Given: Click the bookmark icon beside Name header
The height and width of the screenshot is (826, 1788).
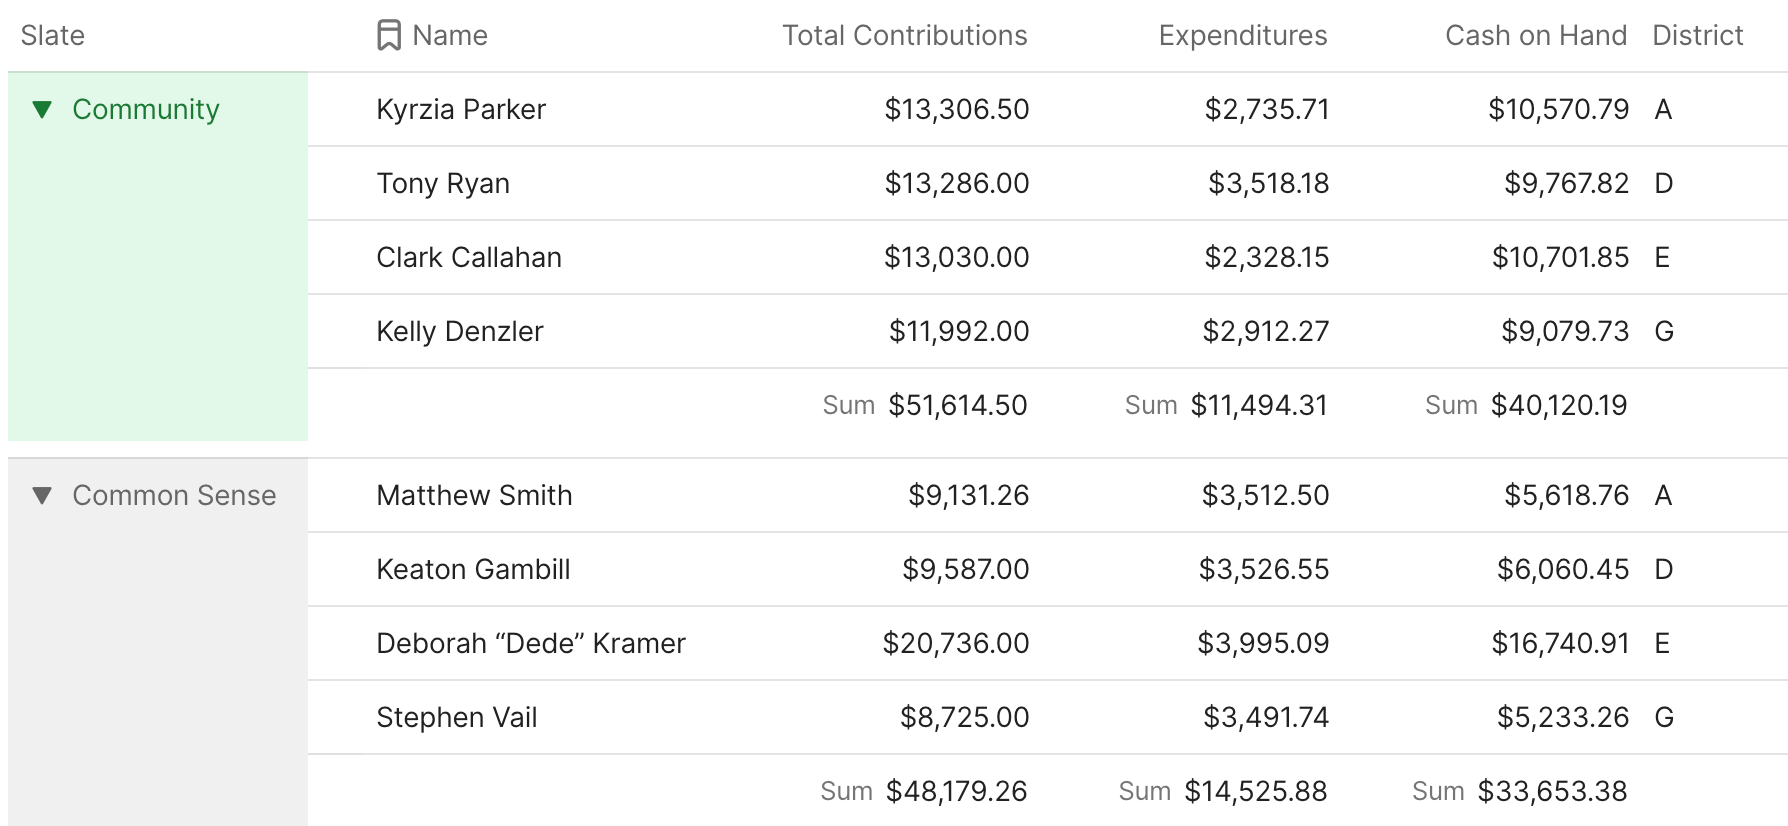Looking at the screenshot, I should 389,36.
